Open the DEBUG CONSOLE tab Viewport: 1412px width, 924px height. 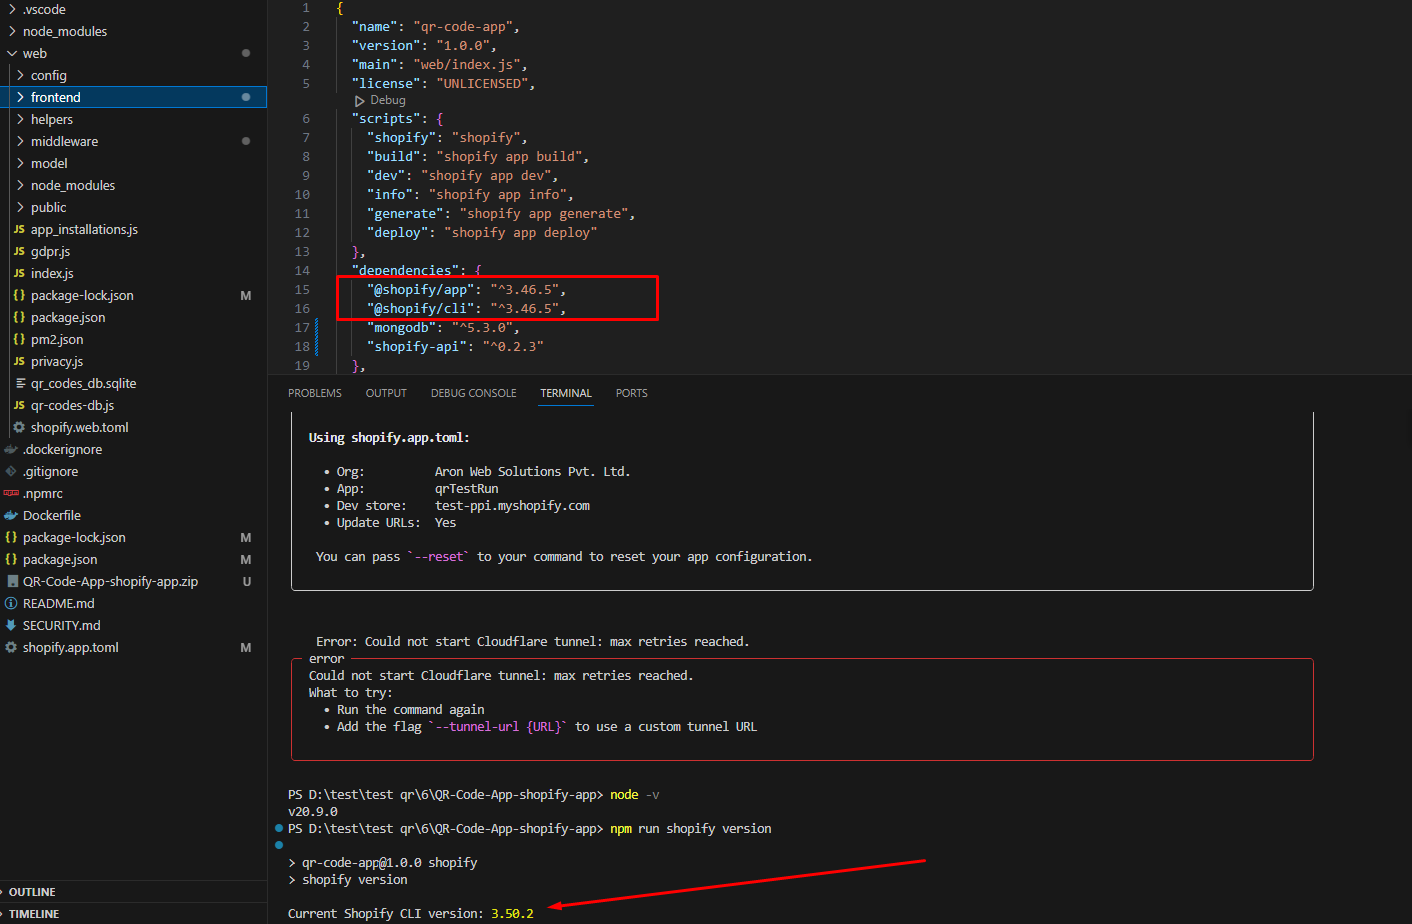(x=474, y=393)
